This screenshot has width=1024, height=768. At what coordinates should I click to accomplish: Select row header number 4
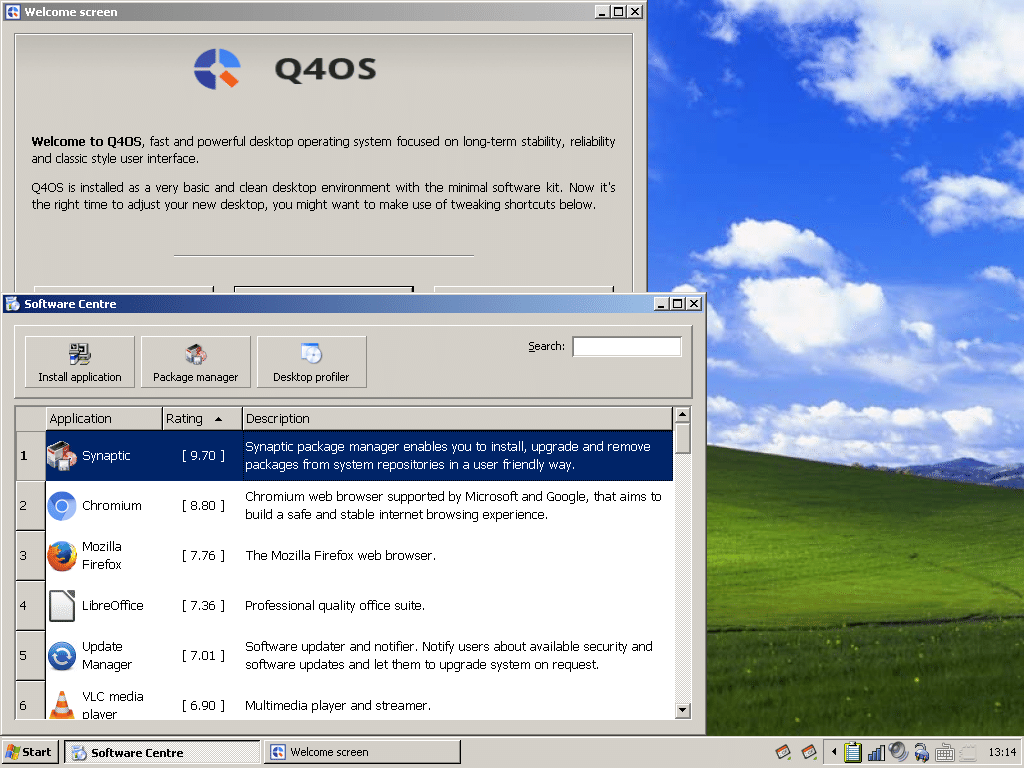(30, 605)
